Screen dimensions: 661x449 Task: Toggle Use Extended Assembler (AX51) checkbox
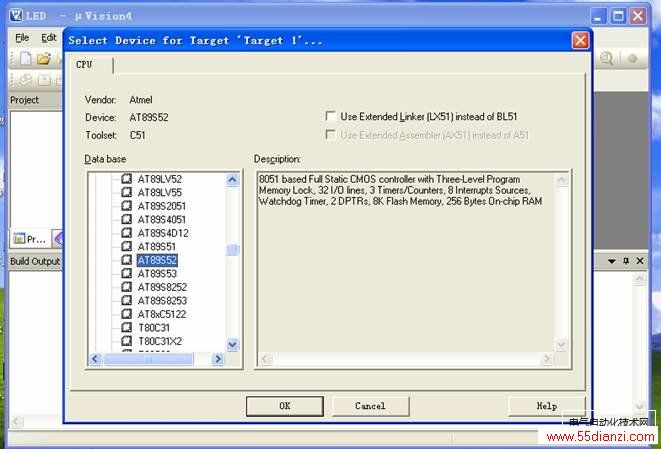click(331, 135)
